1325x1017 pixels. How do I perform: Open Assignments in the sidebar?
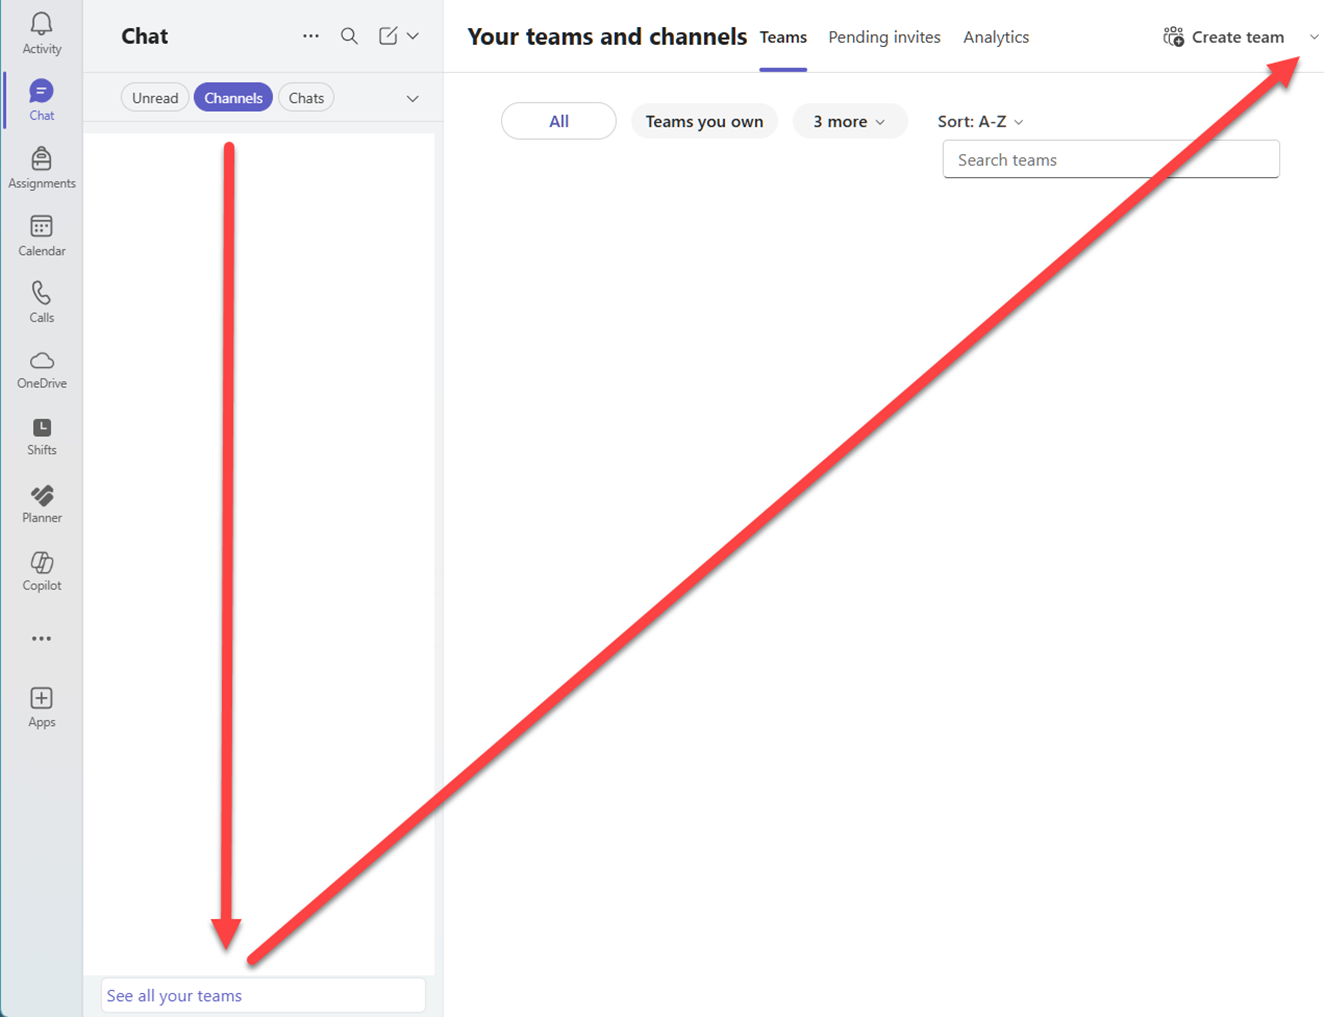click(x=41, y=167)
